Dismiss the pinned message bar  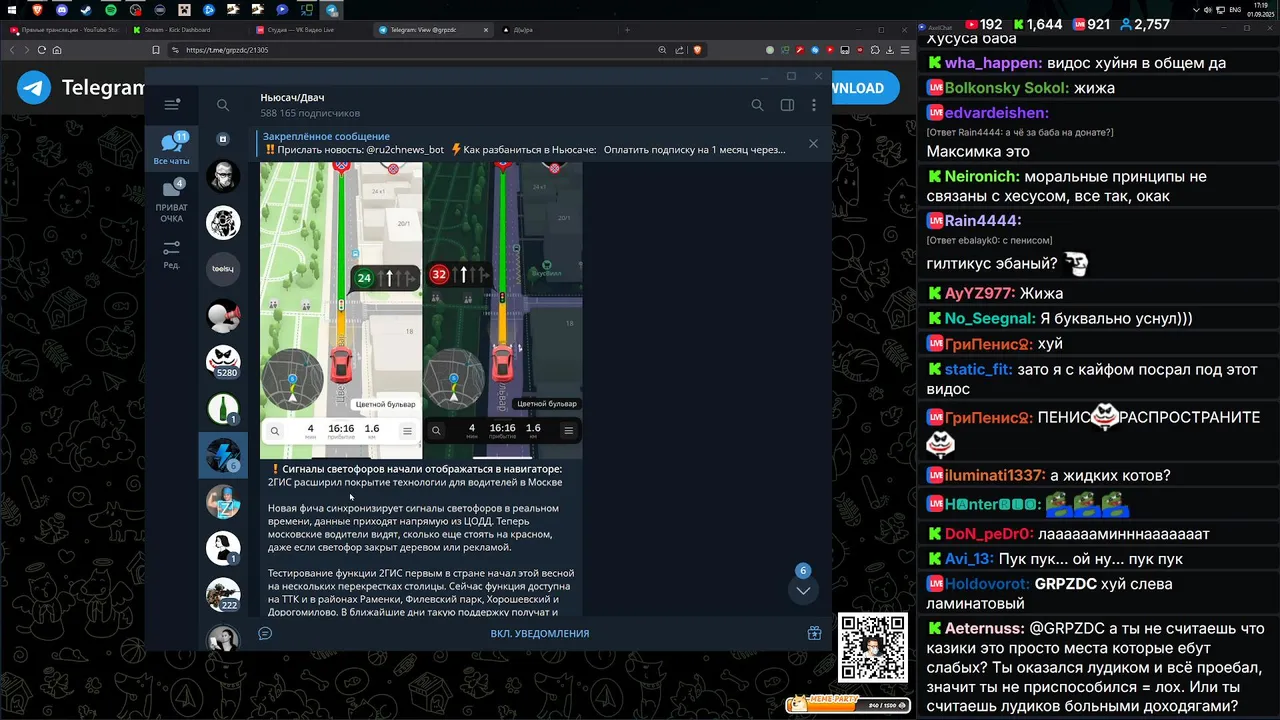tap(813, 143)
